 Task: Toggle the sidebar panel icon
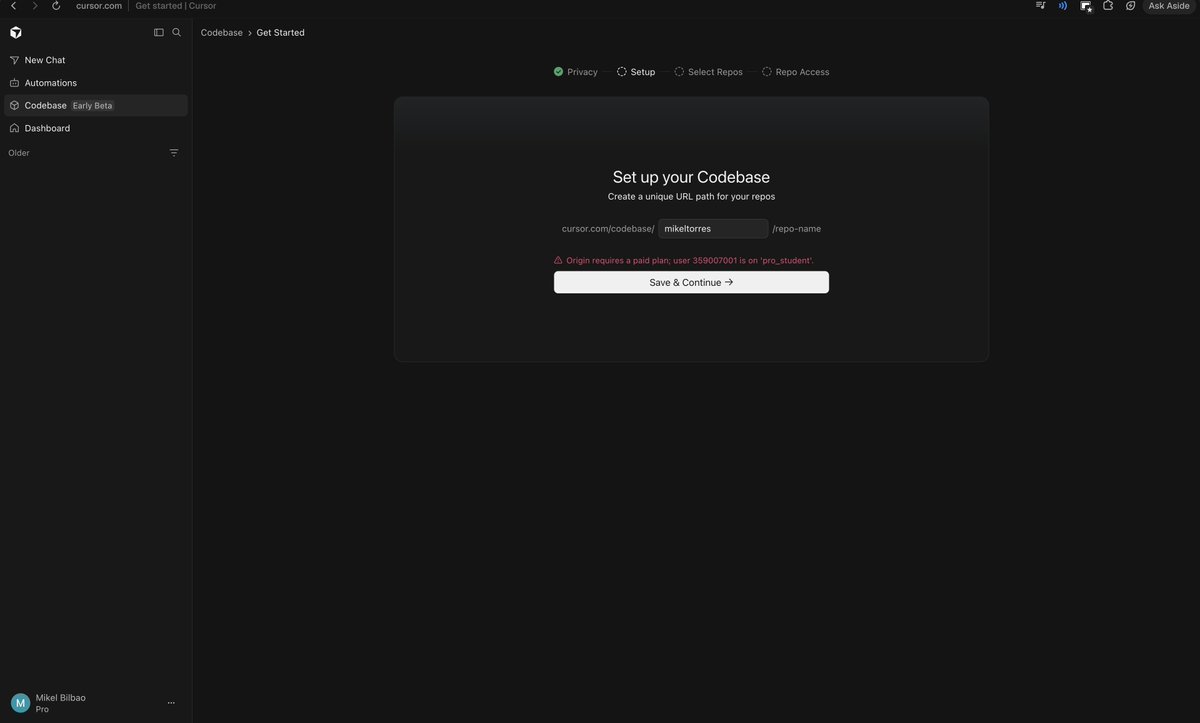[x=158, y=32]
